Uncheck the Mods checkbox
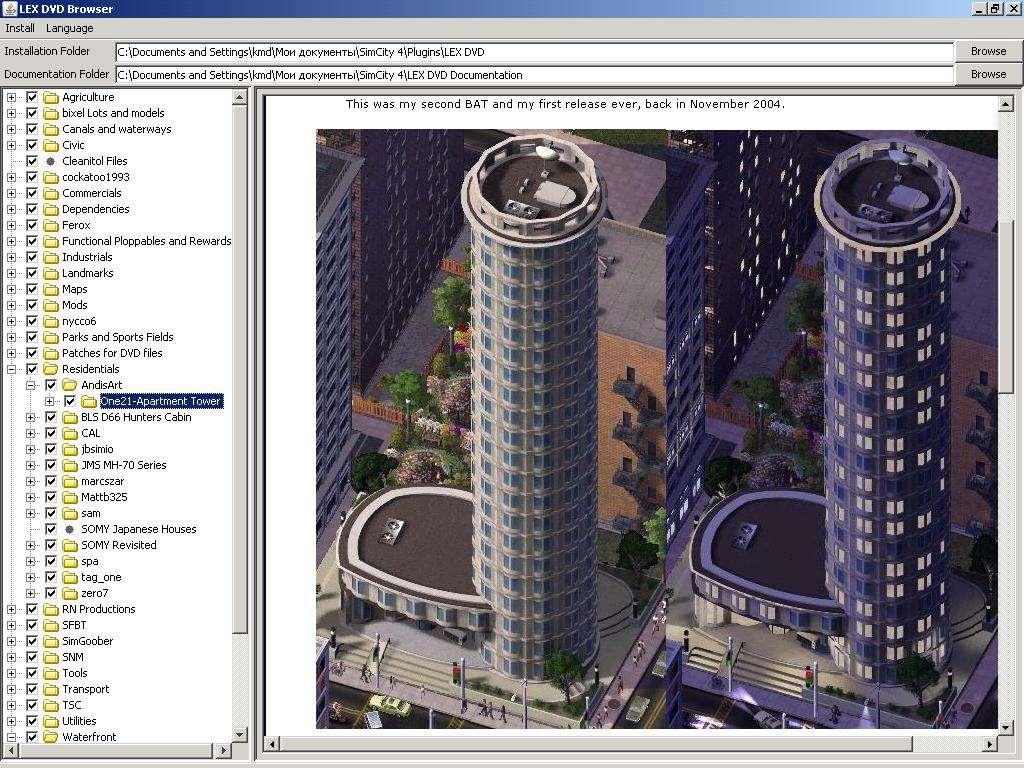Image resolution: width=1024 pixels, height=768 pixels. pyautogui.click(x=31, y=305)
